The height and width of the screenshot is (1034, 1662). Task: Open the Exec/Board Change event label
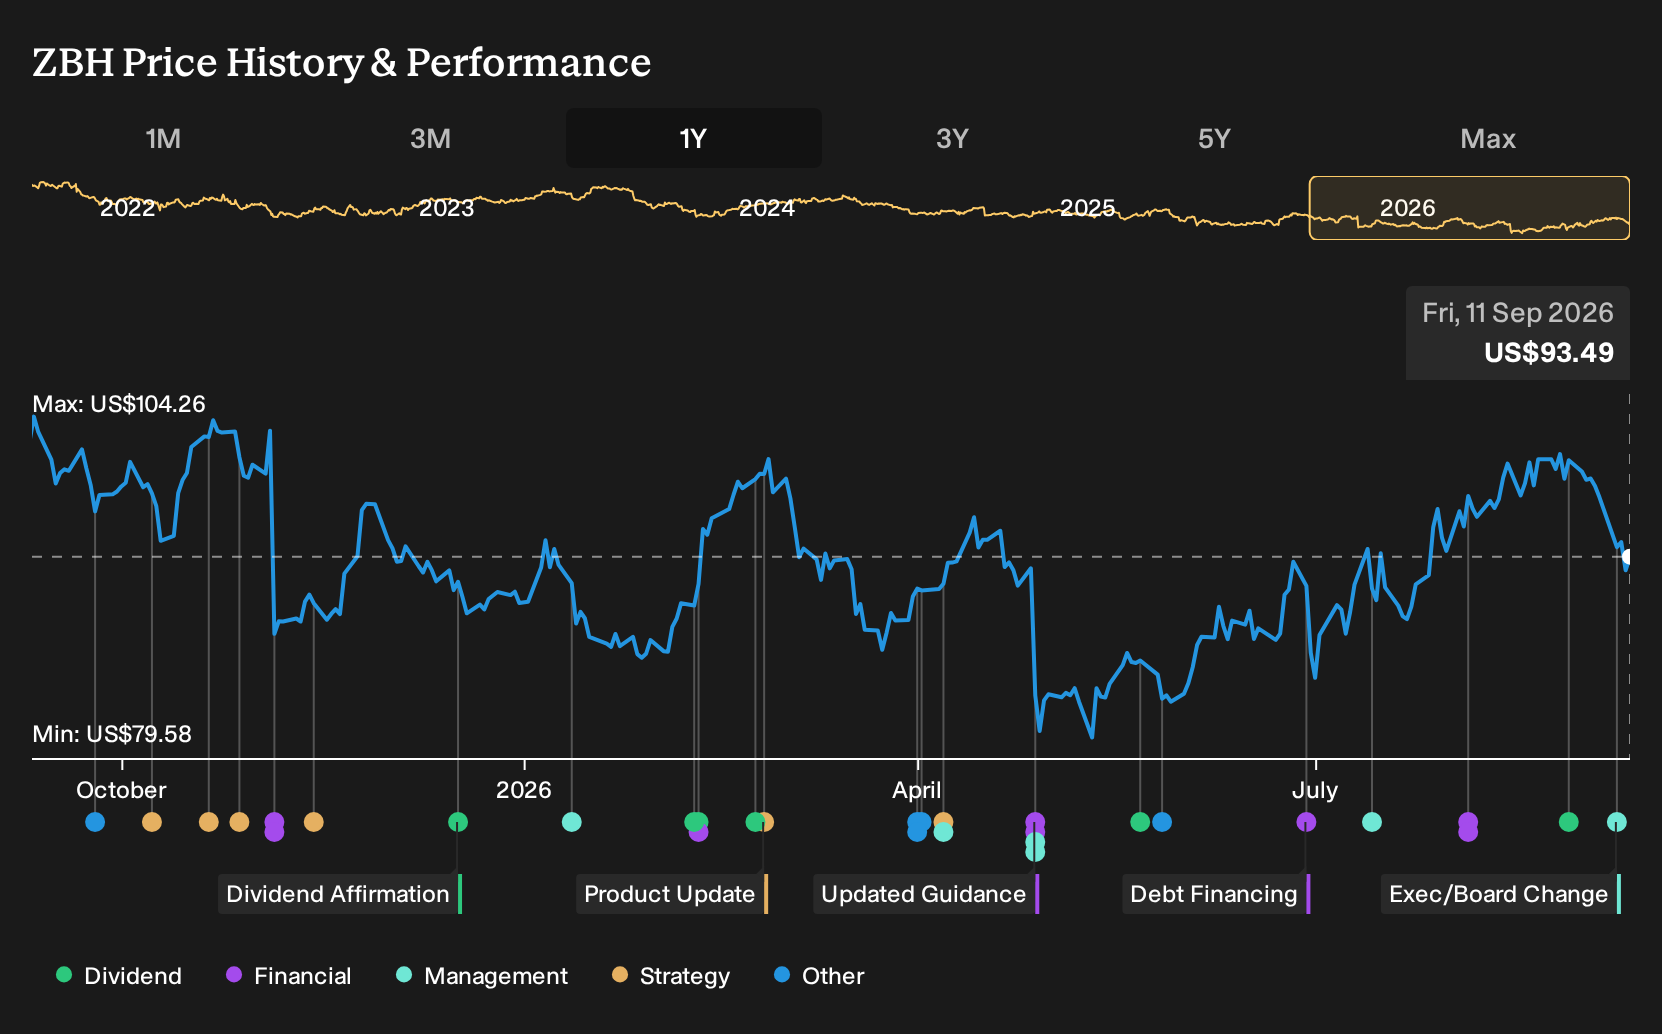pos(1501,894)
